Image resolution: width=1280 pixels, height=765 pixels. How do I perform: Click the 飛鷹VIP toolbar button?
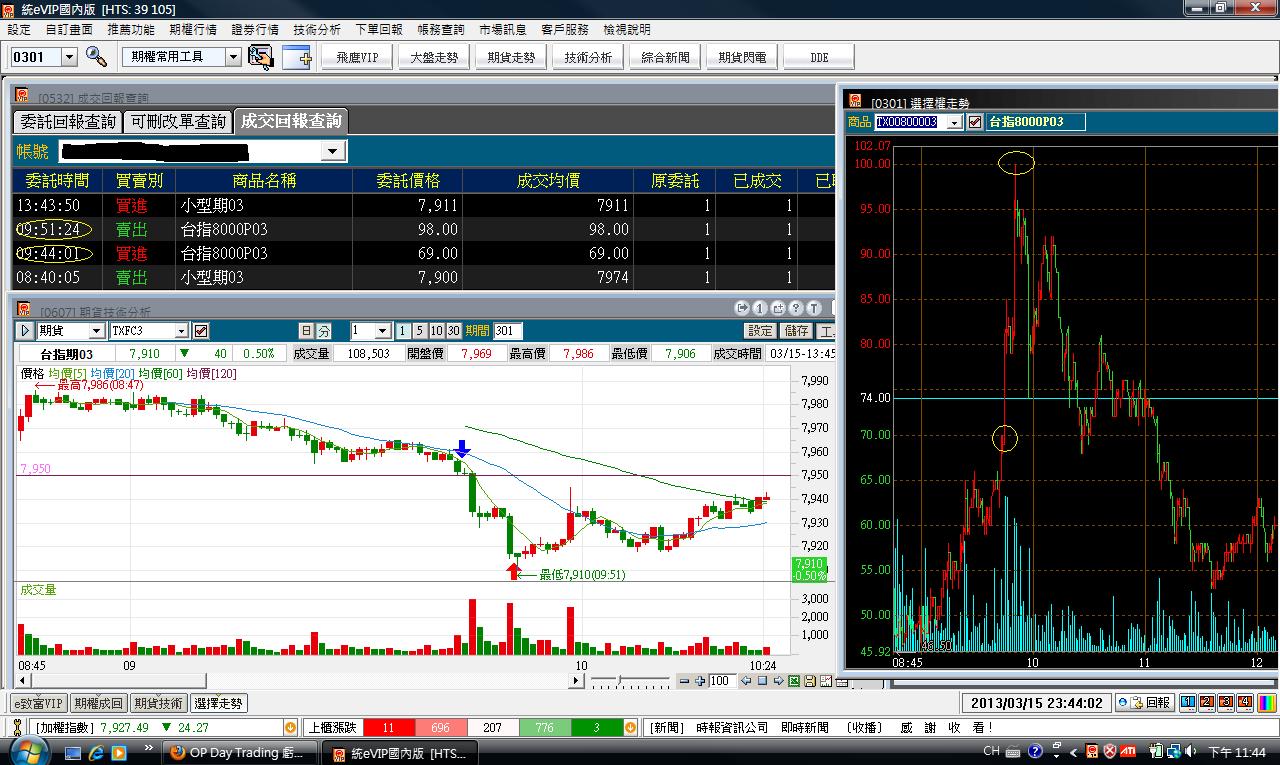point(357,57)
